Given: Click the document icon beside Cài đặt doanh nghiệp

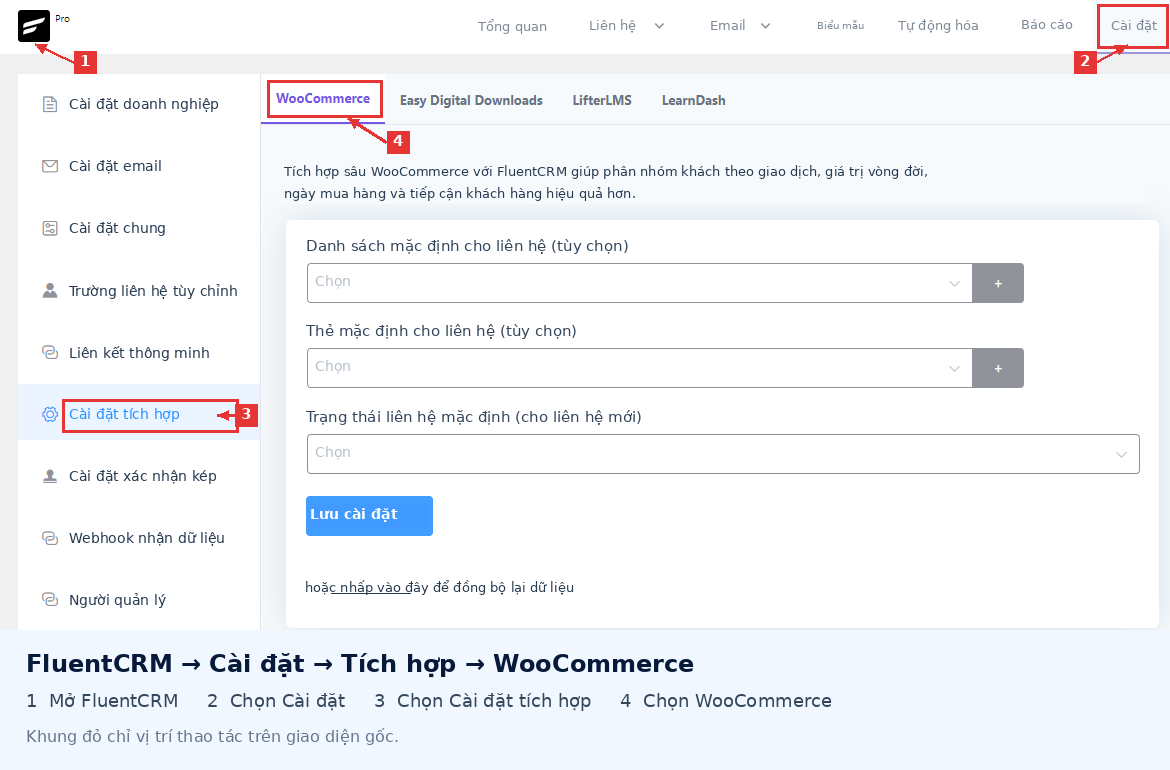Looking at the screenshot, I should coord(50,104).
